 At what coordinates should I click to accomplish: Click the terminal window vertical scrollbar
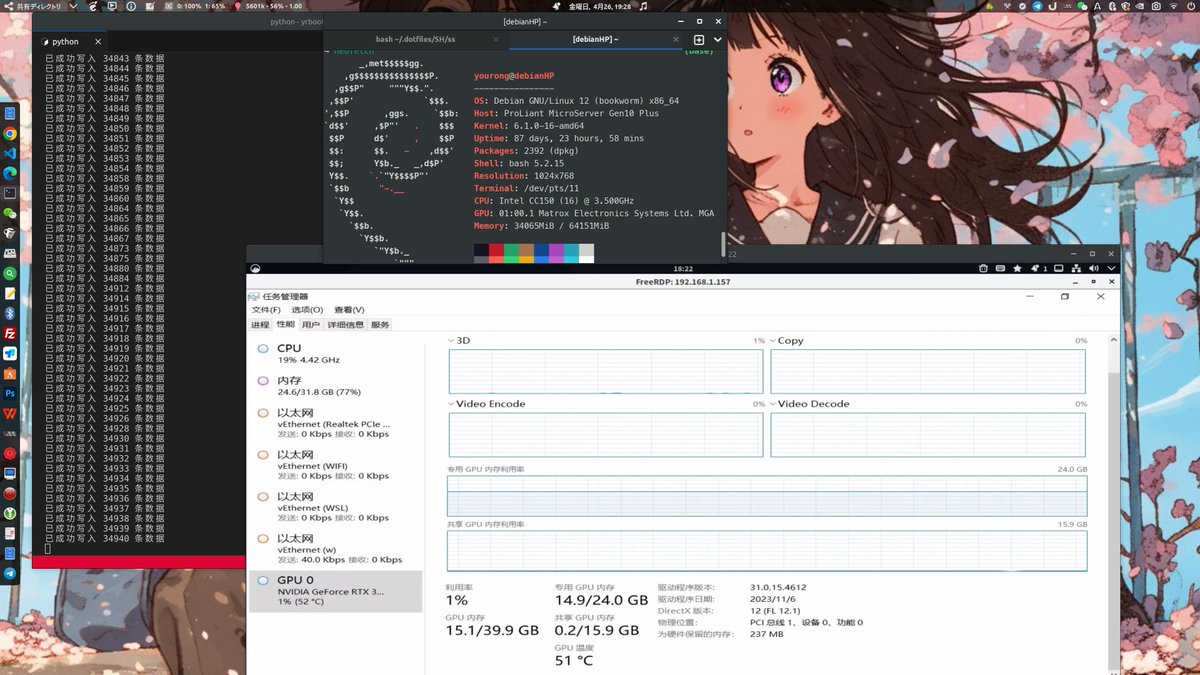724,243
